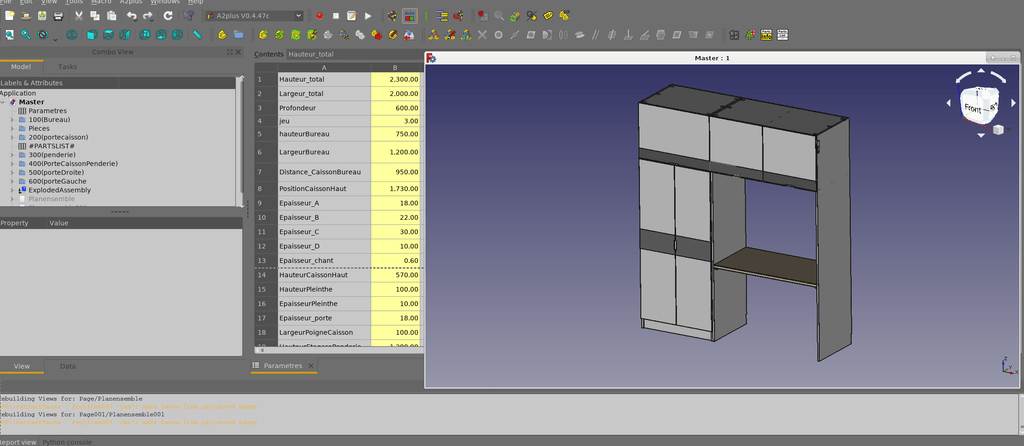Click the Undo arrow in toolbar
Image resolution: width=1024 pixels, height=446 pixels.
(131, 16)
